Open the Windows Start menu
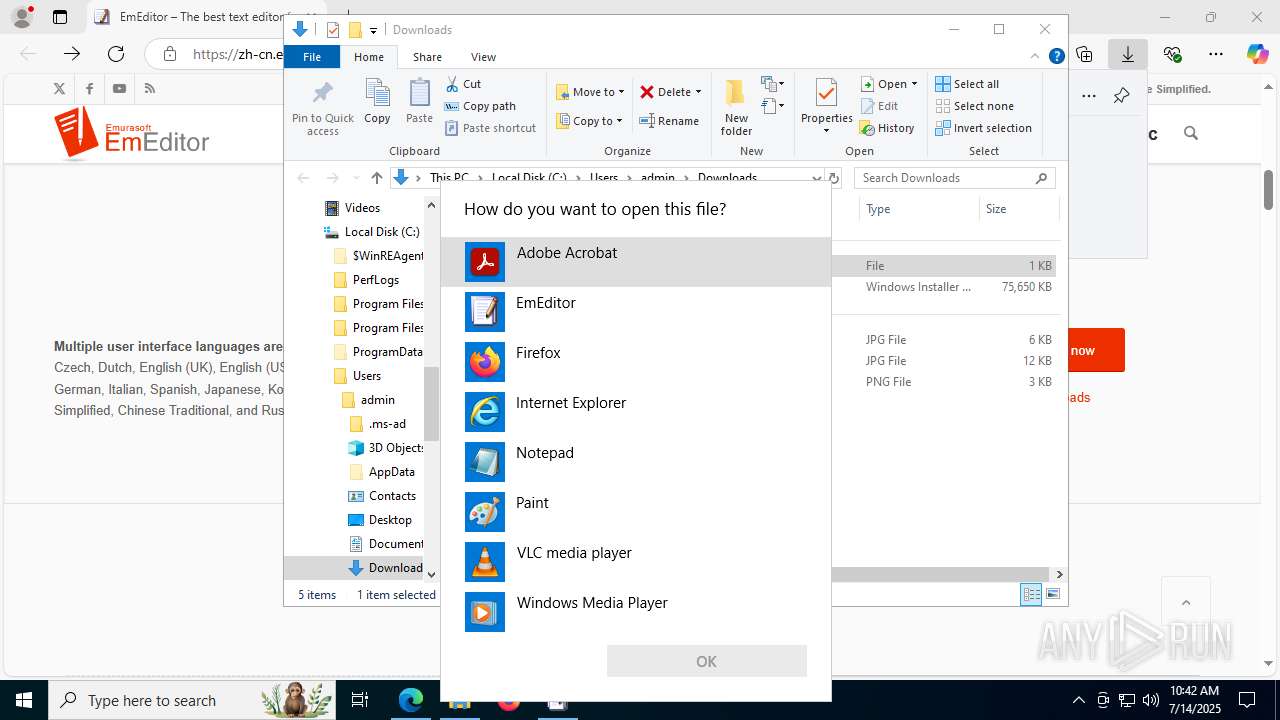Image resolution: width=1280 pixels, height=720 pixels. click(23, 700)
